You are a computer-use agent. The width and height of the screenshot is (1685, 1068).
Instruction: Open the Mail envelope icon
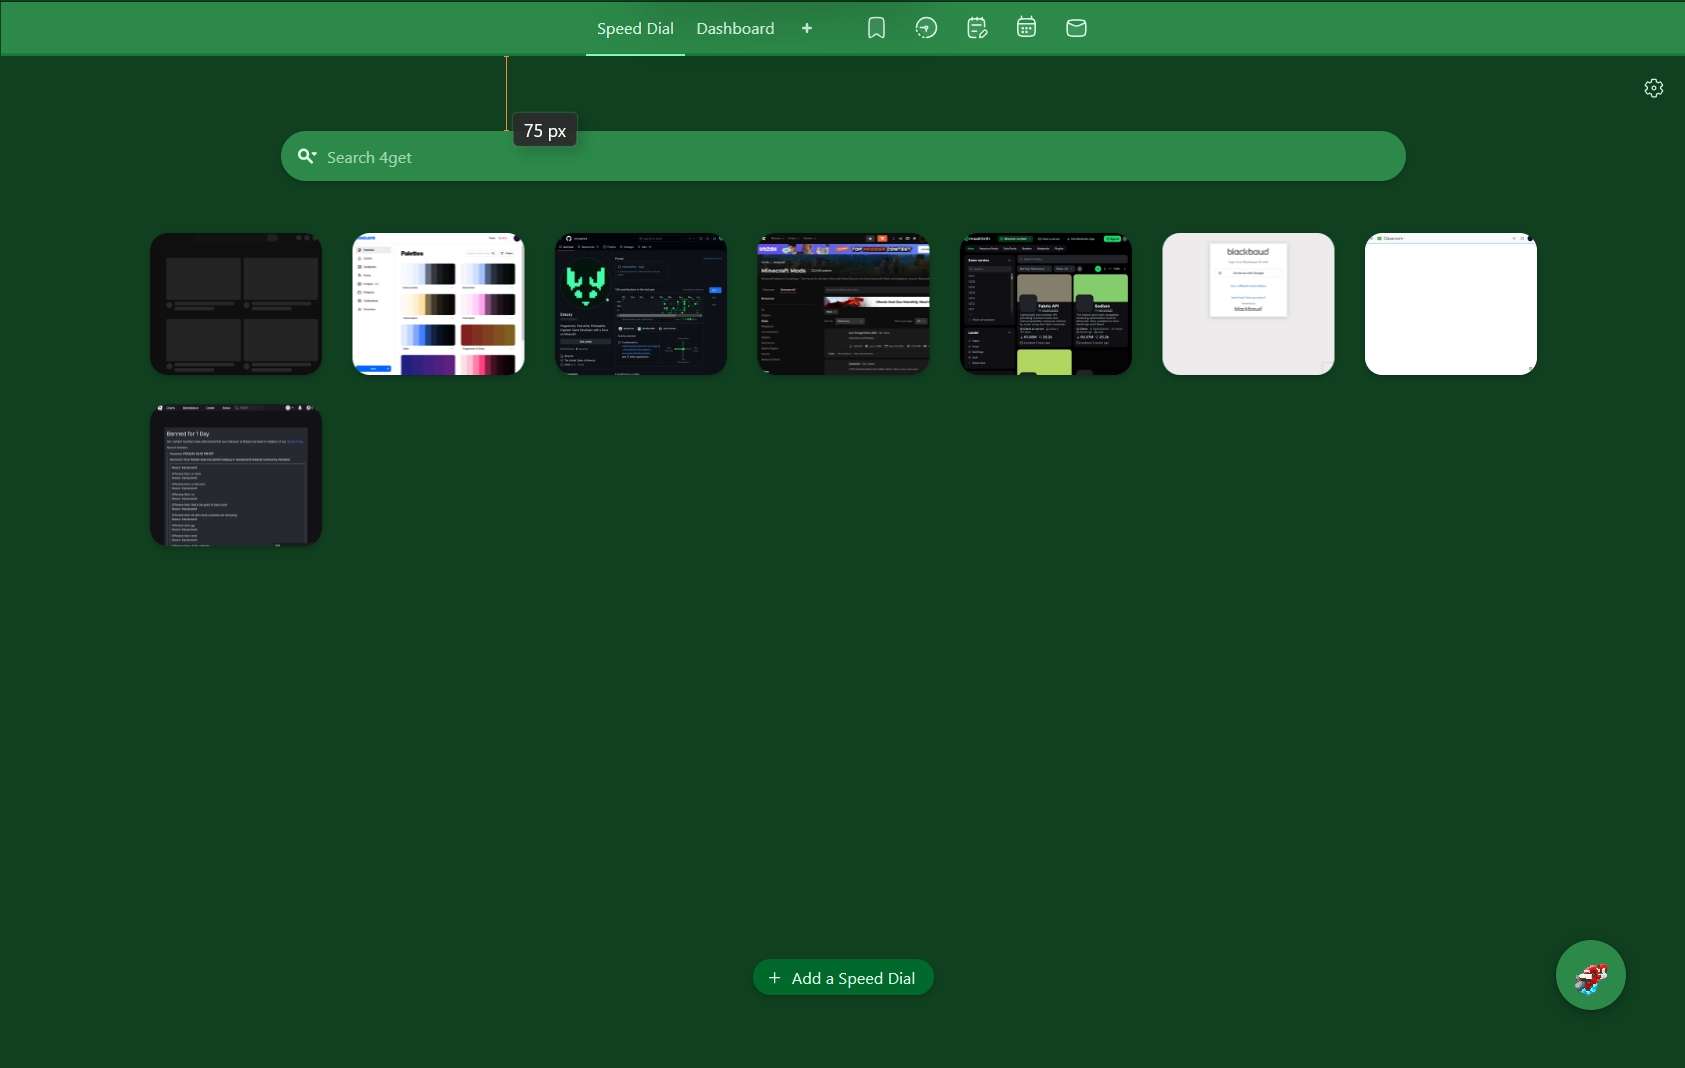1076,28
